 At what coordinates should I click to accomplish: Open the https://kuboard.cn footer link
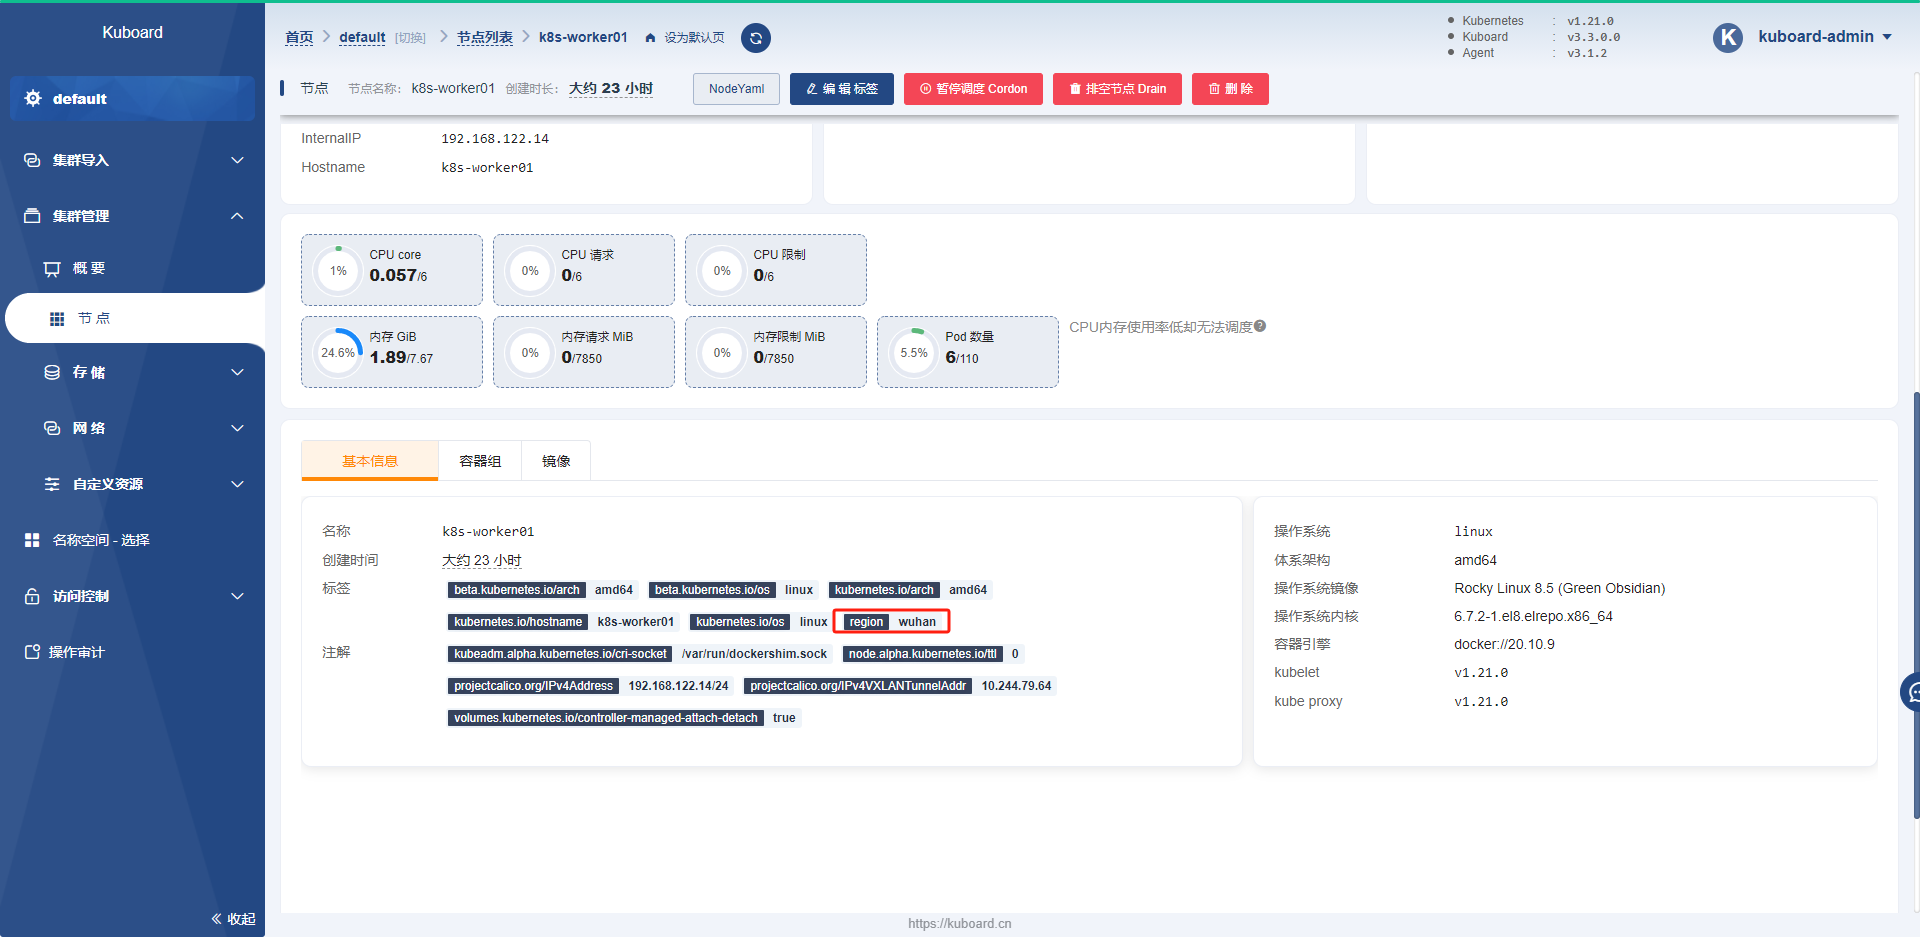tap(960, 924)
